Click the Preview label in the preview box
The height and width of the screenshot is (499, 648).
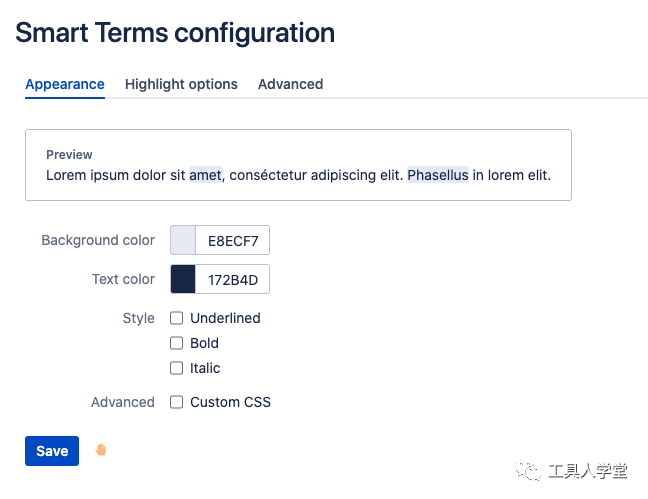coord(69,155)
